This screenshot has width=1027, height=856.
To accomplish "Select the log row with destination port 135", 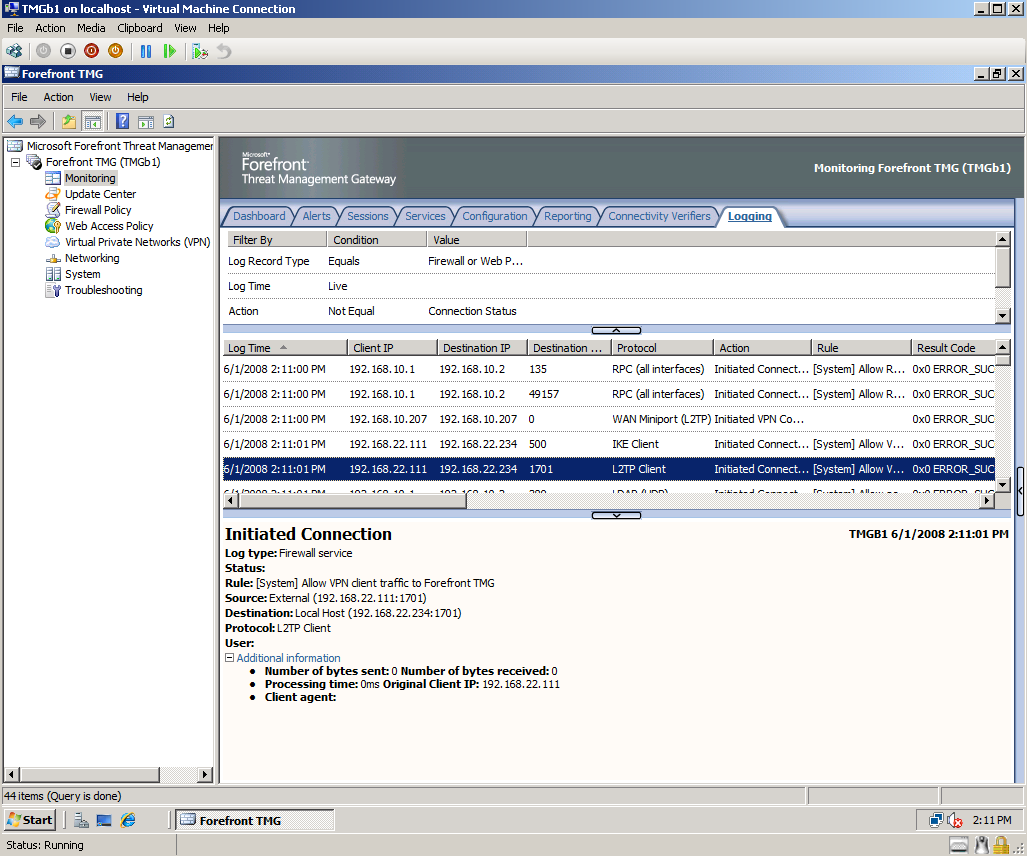I will [608, 369].
